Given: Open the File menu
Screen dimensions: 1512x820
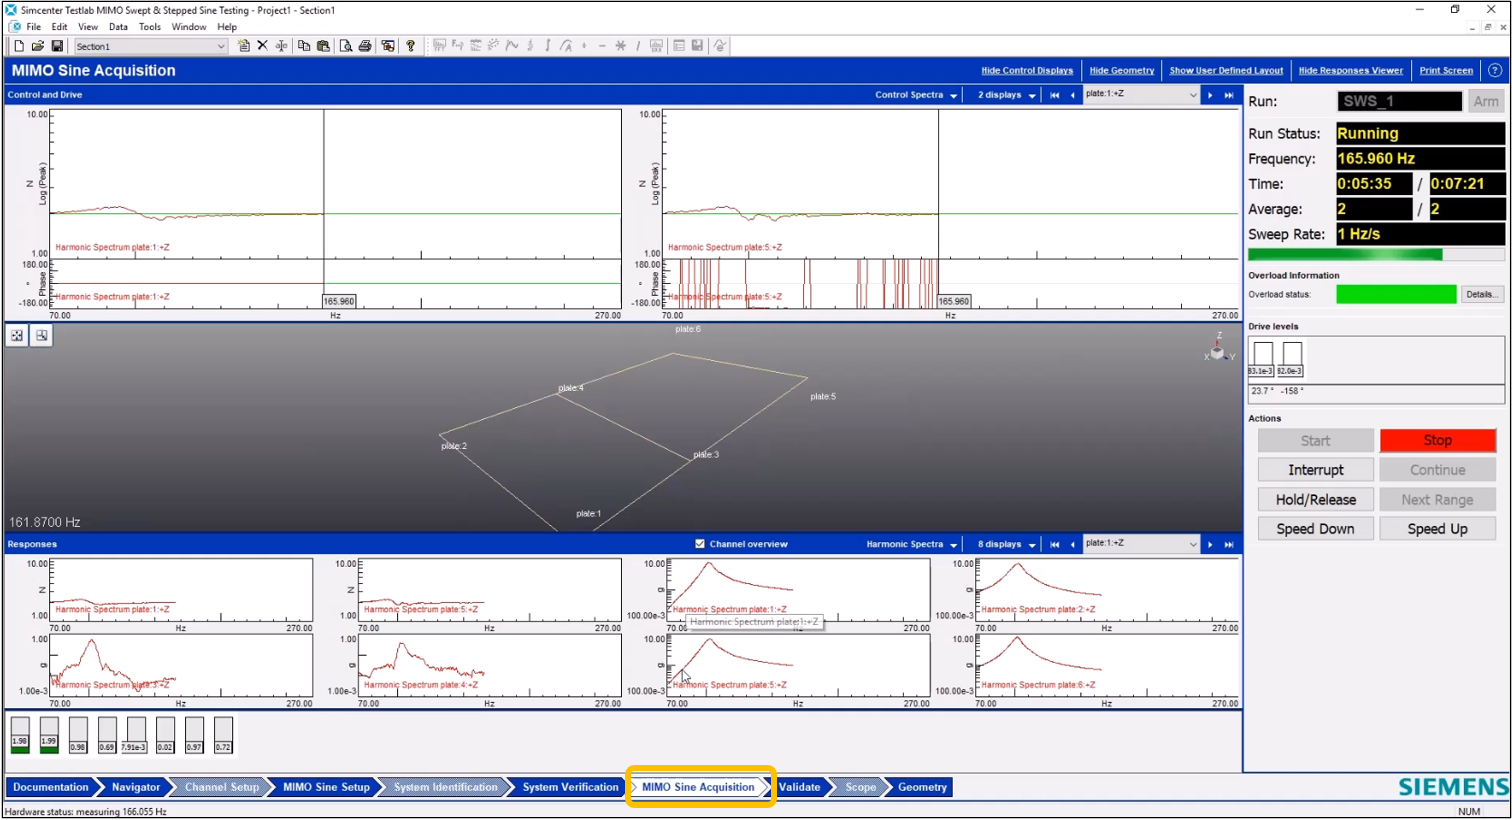Looking at the screenshot, I should coord(34,27).
